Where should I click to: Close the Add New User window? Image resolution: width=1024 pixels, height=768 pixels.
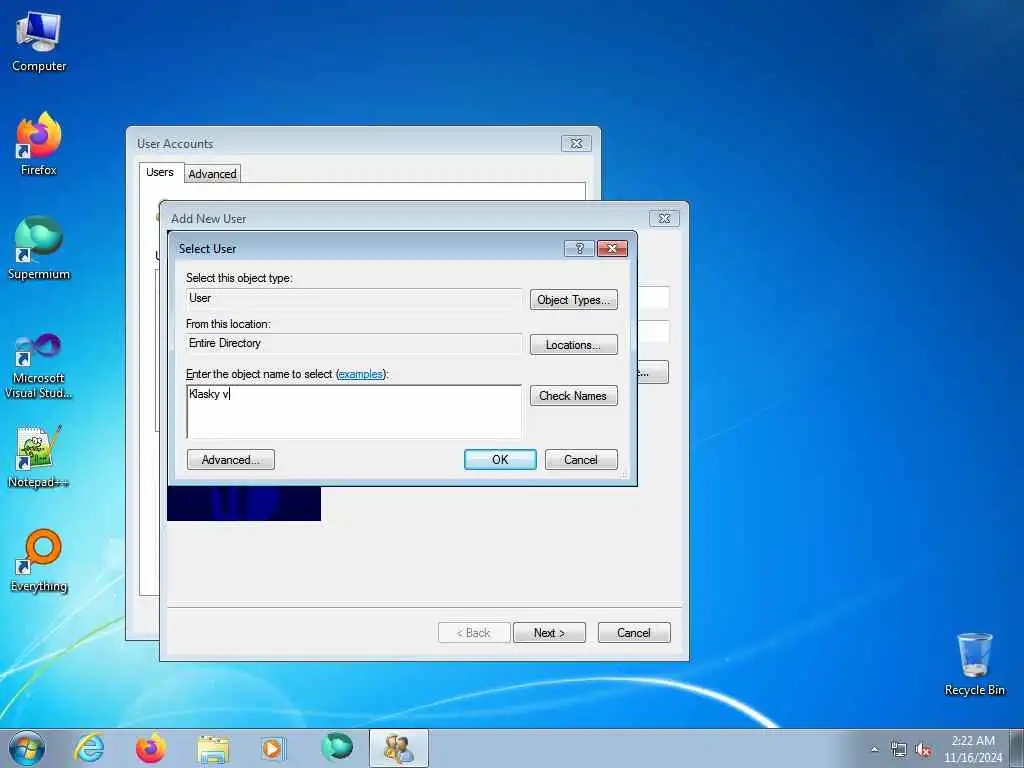pyautogui.click(x=664, y=218)
